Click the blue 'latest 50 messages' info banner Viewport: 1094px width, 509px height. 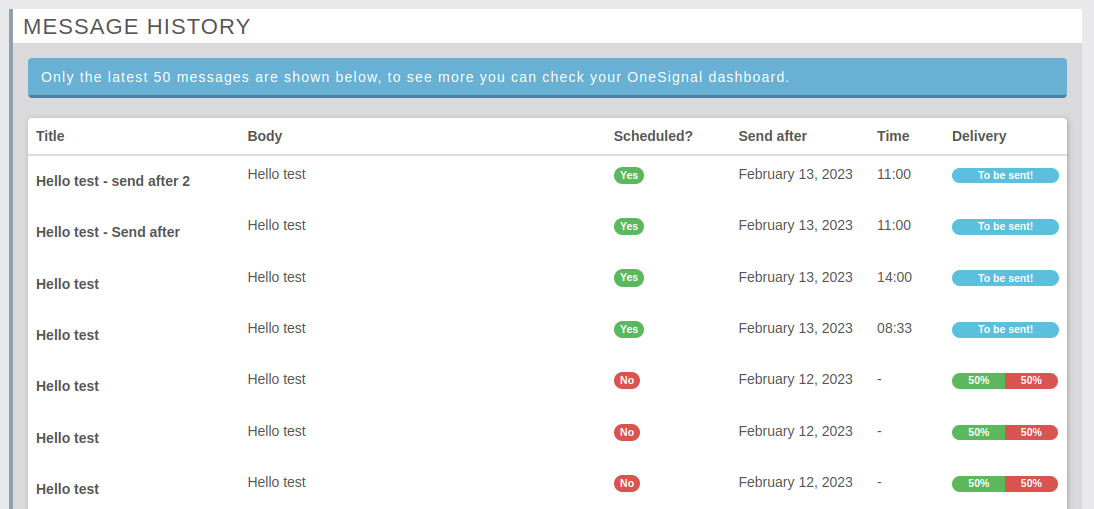546,77
